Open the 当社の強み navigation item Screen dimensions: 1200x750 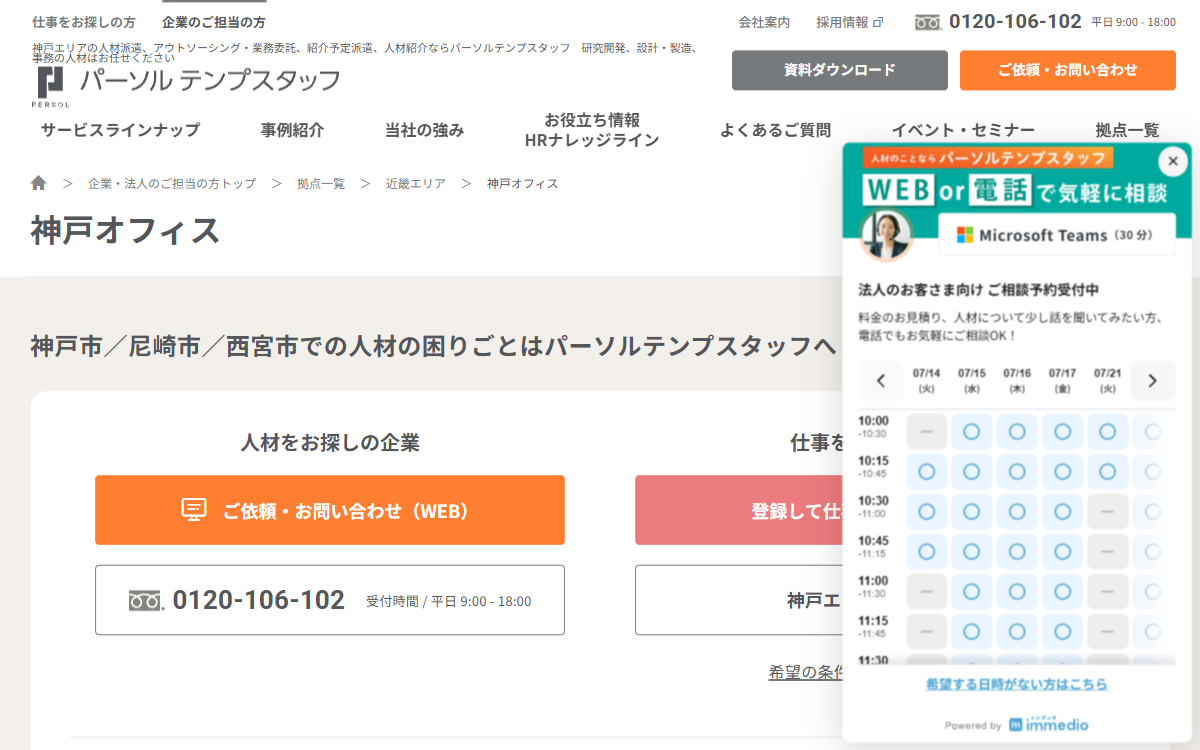point(424,130)
